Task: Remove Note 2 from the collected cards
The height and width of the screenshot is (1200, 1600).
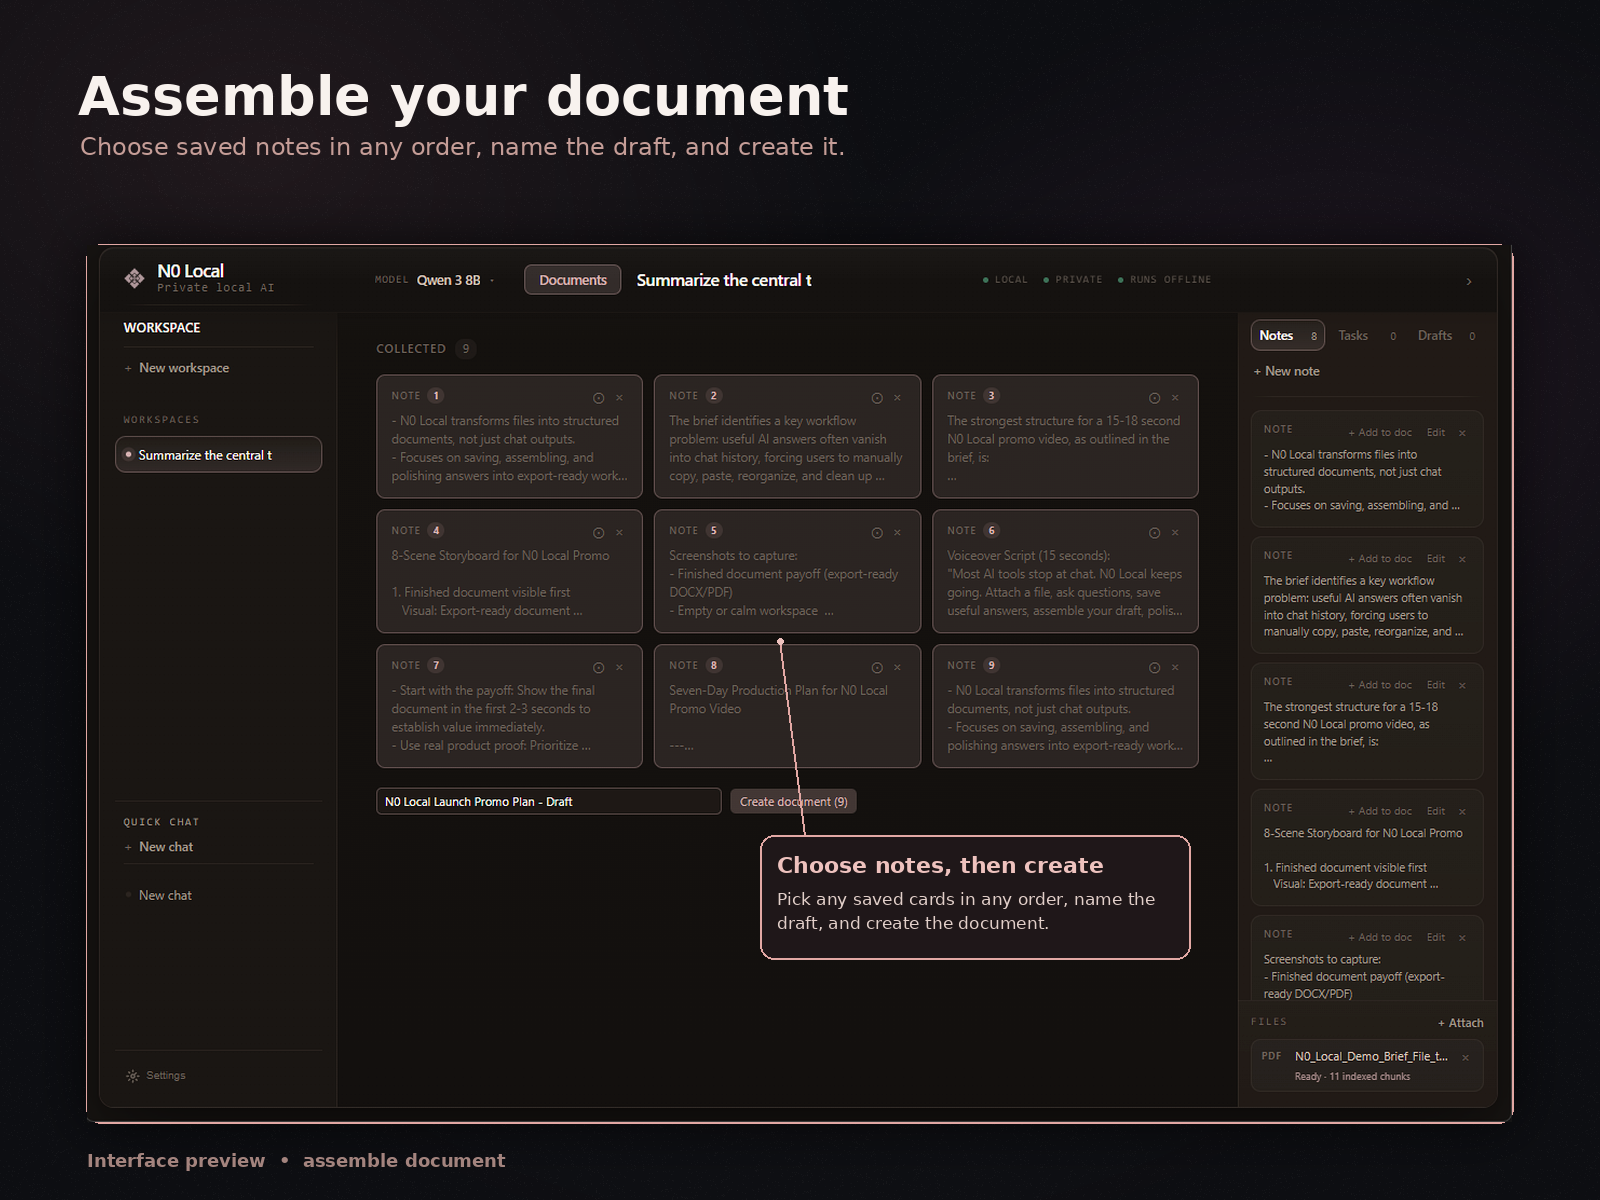Action: pos(897,398)
